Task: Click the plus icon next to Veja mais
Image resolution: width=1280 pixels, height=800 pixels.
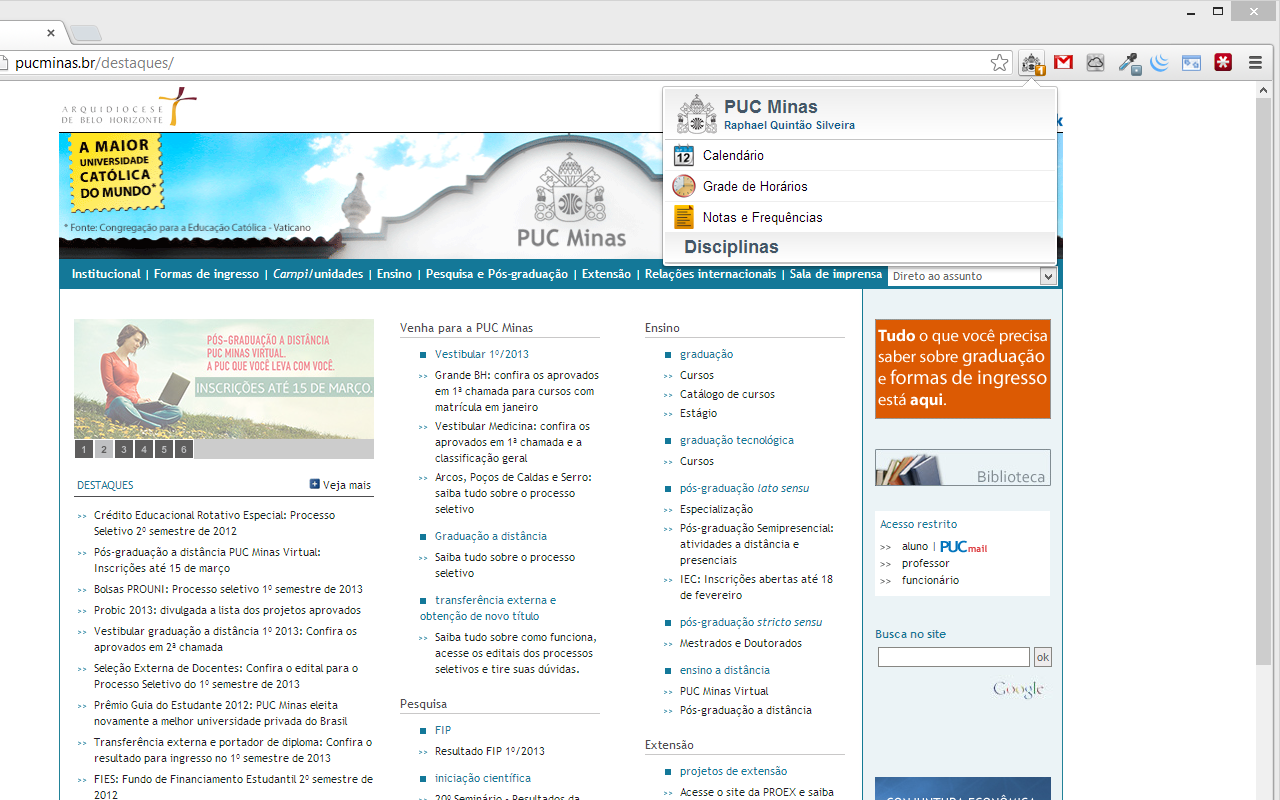Action: point(315,484)
